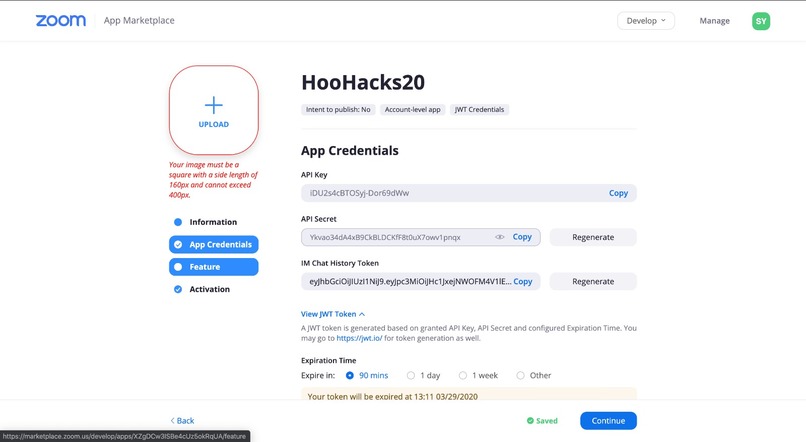The image size is (806, 442).
Task: Select the Other expiration option
Action: tap(520, 376)
